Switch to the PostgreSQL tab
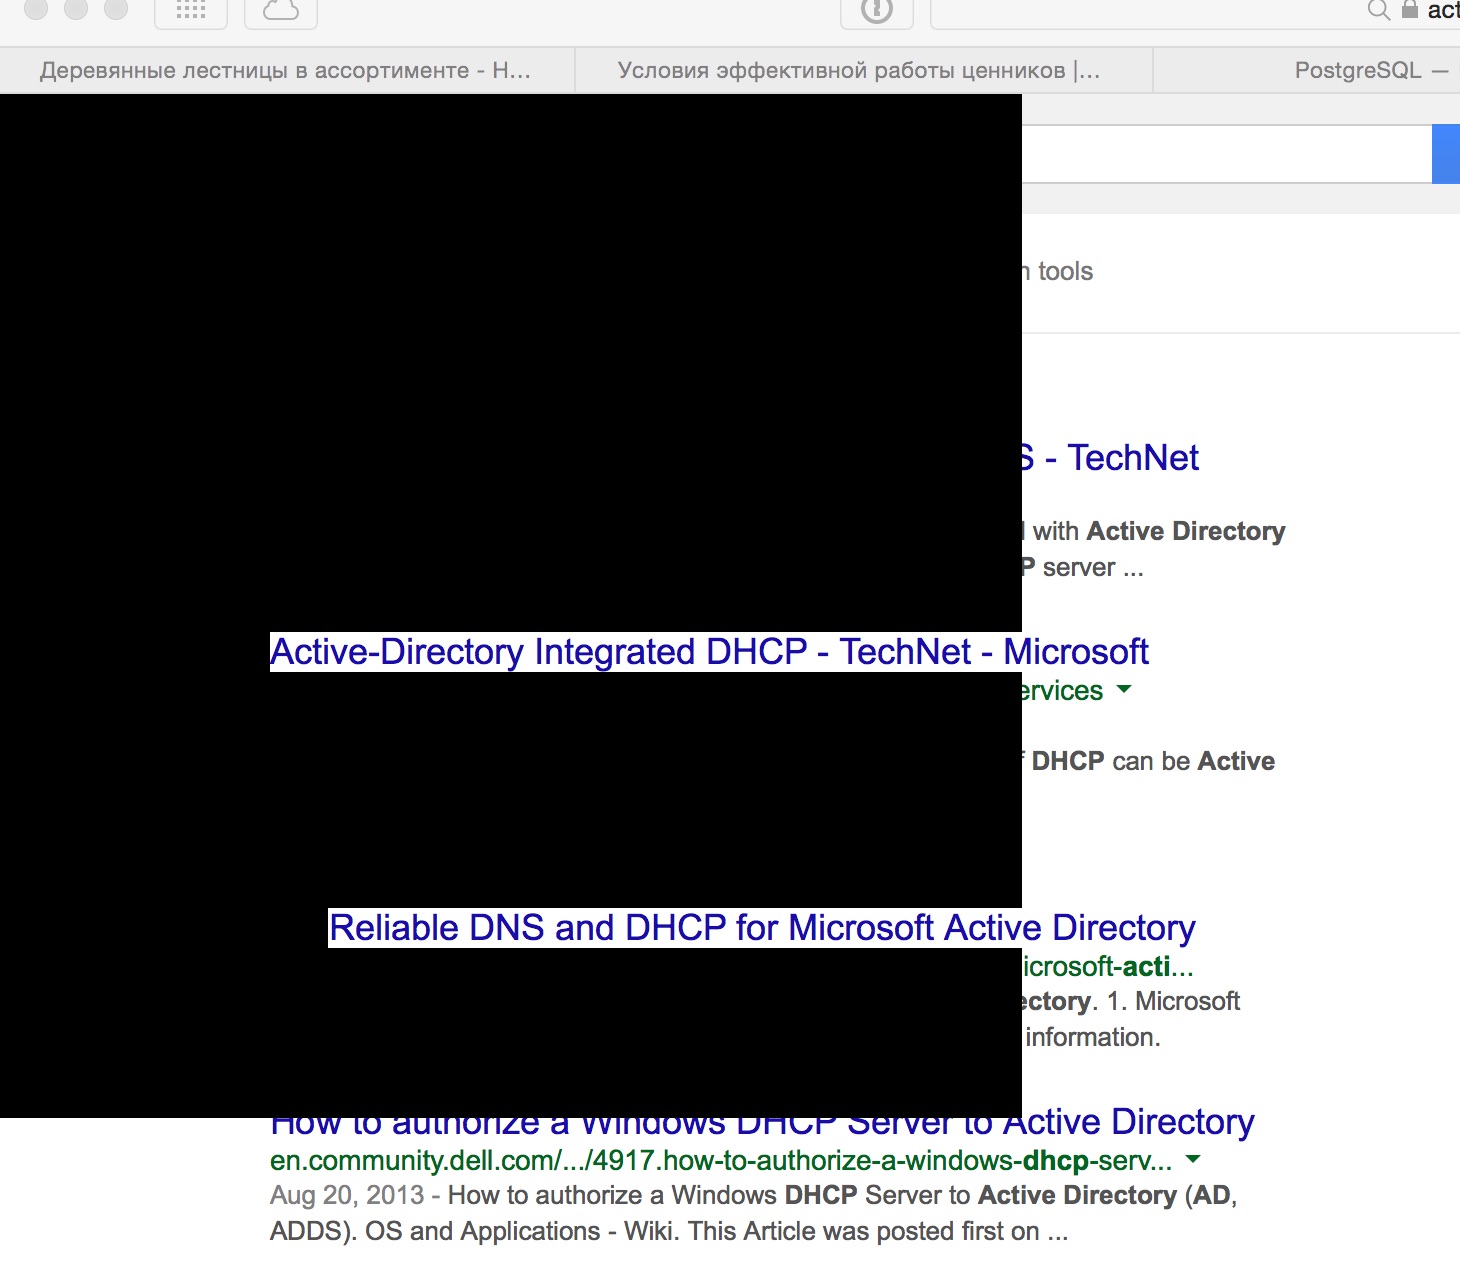1460x1268 pixels. (1307, 71)
